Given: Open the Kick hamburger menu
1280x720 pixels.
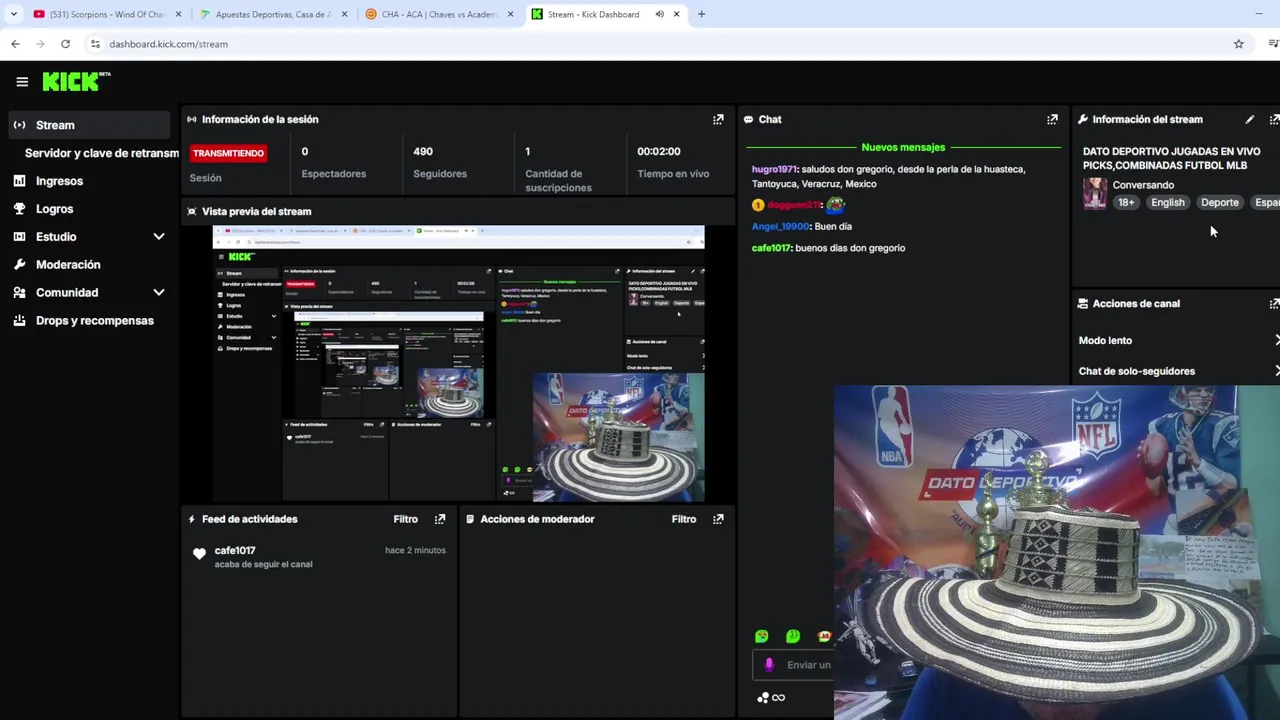Looking at the screenshot, I should point(22,82).
